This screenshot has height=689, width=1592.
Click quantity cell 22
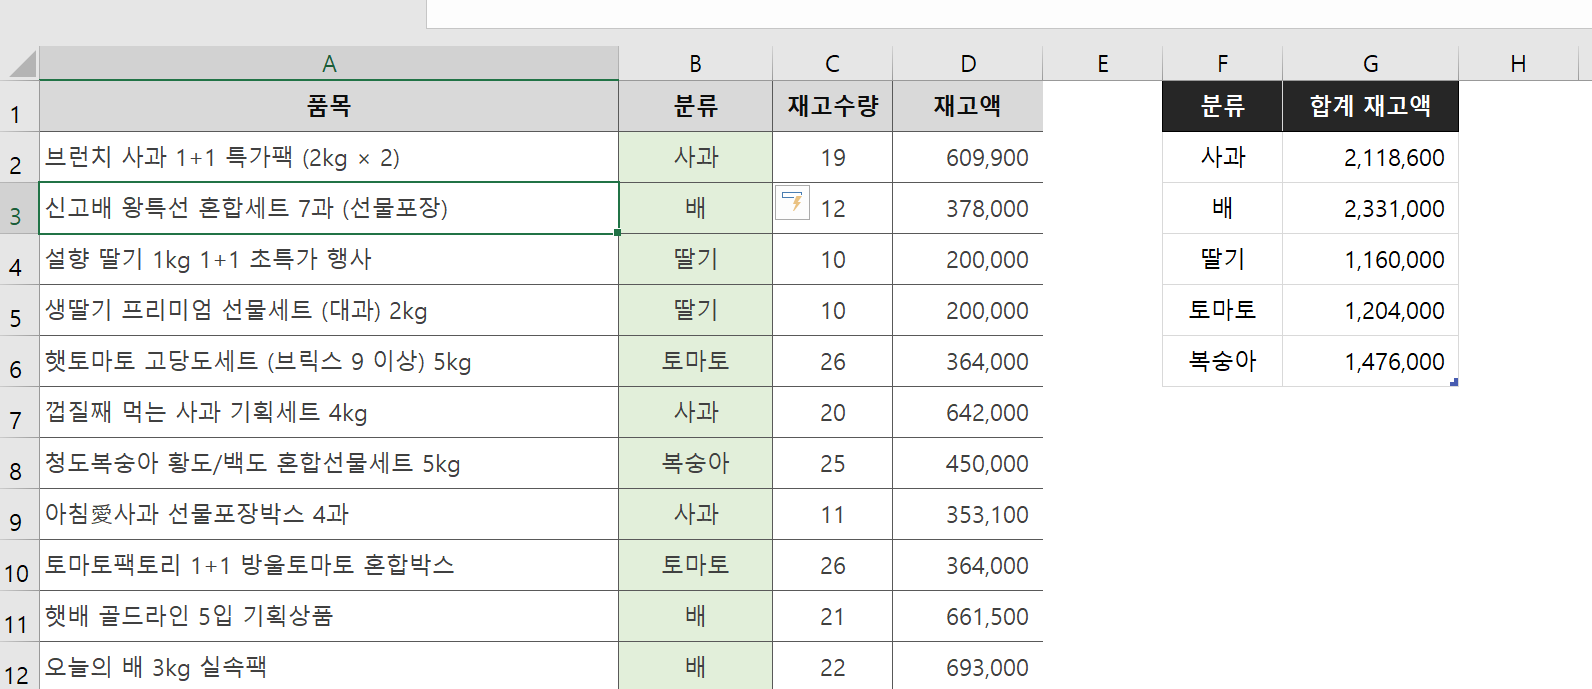(x=832, y=666)
